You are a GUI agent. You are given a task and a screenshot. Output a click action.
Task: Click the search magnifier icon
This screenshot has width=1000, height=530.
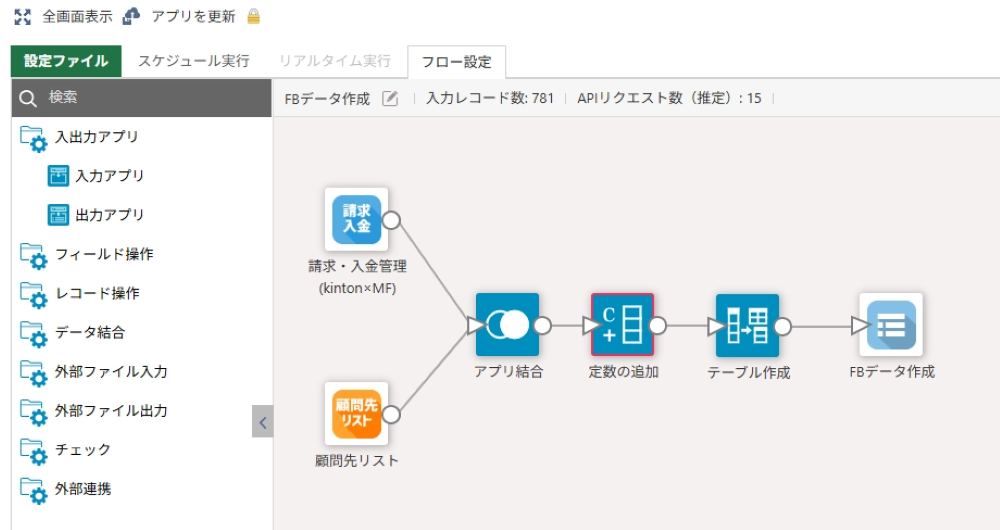(27, 98)
